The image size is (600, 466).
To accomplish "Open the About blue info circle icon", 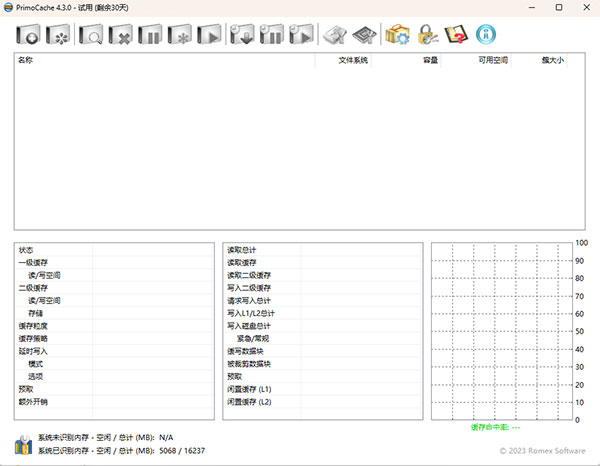I will (x=486, y=34).
